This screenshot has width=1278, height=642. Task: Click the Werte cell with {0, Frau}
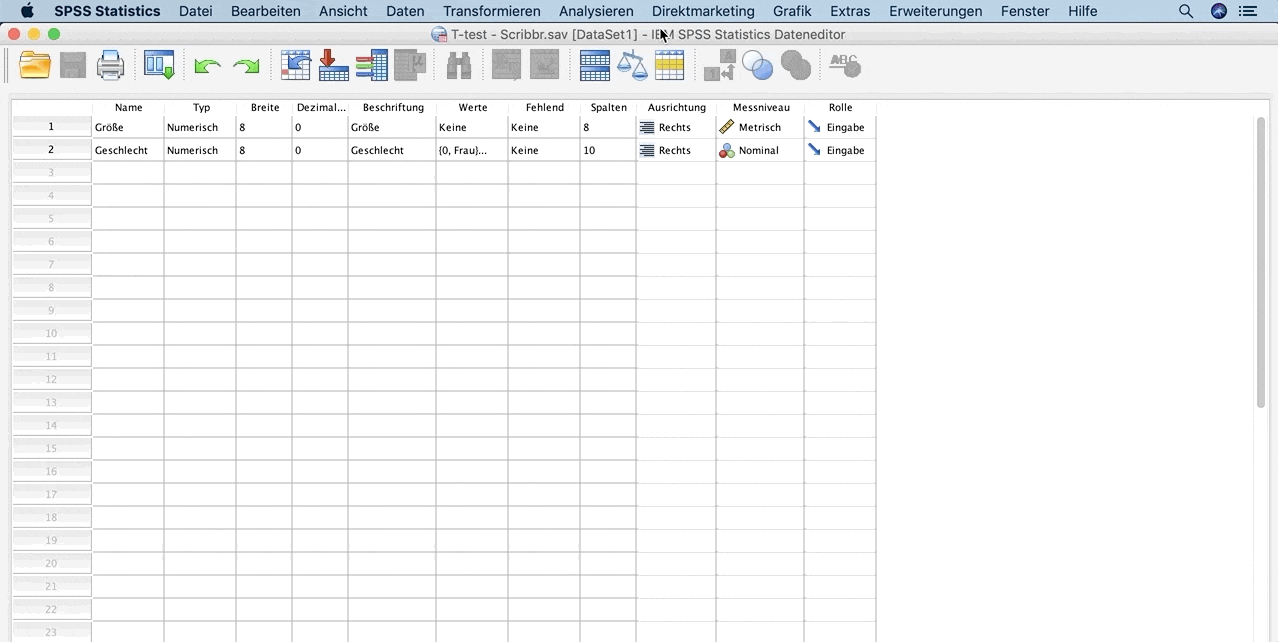click(x=471, y=150)
